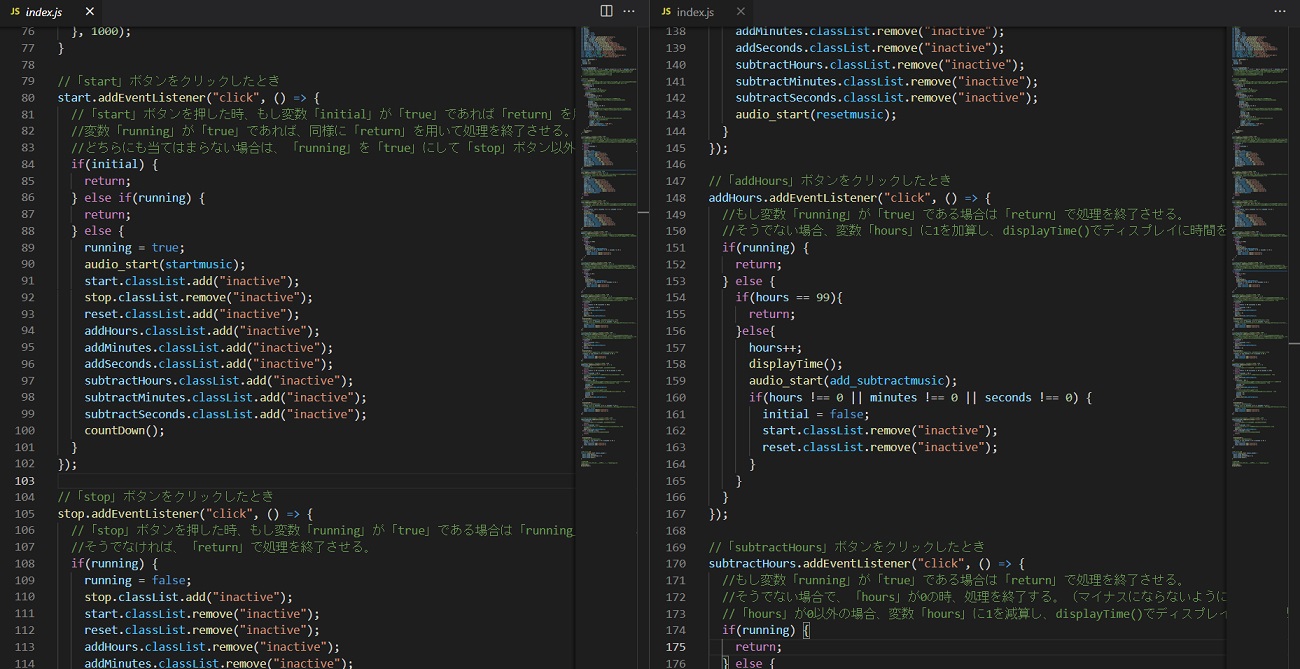
Task: Place the cursor on audio_start(resetmusic); line
Action: pyautogui.click(x=816, y=115)
